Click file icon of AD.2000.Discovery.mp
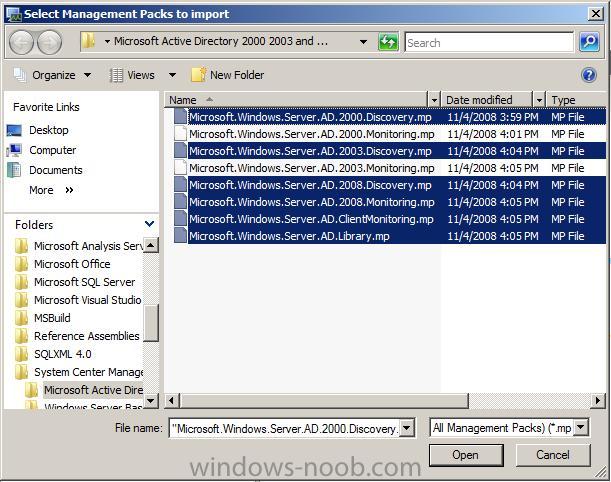Image resolution: width=611 pixels, height=482 pixels. (180, 117)
